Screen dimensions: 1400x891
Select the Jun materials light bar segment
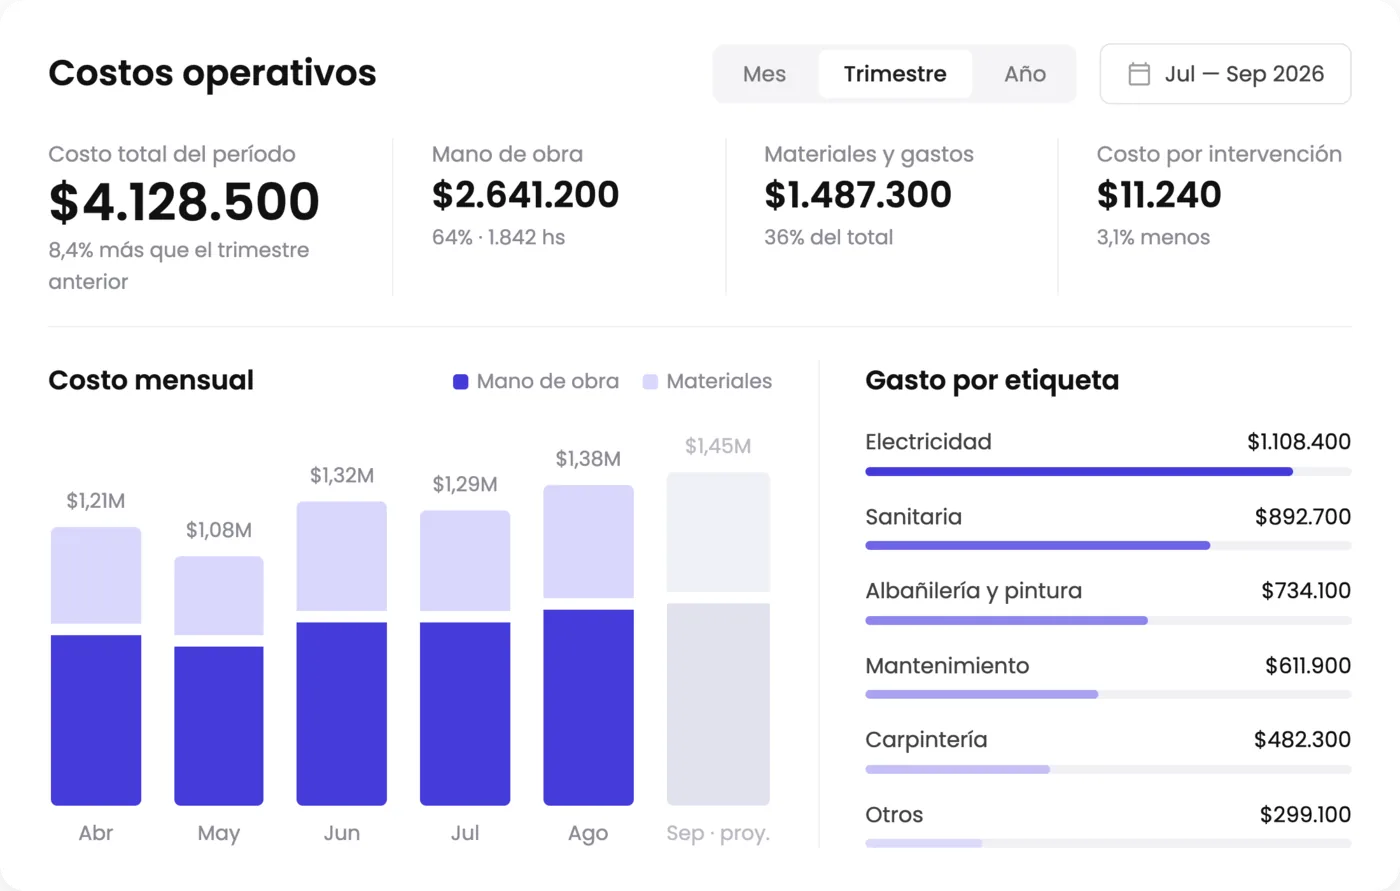tap(342, 556)
